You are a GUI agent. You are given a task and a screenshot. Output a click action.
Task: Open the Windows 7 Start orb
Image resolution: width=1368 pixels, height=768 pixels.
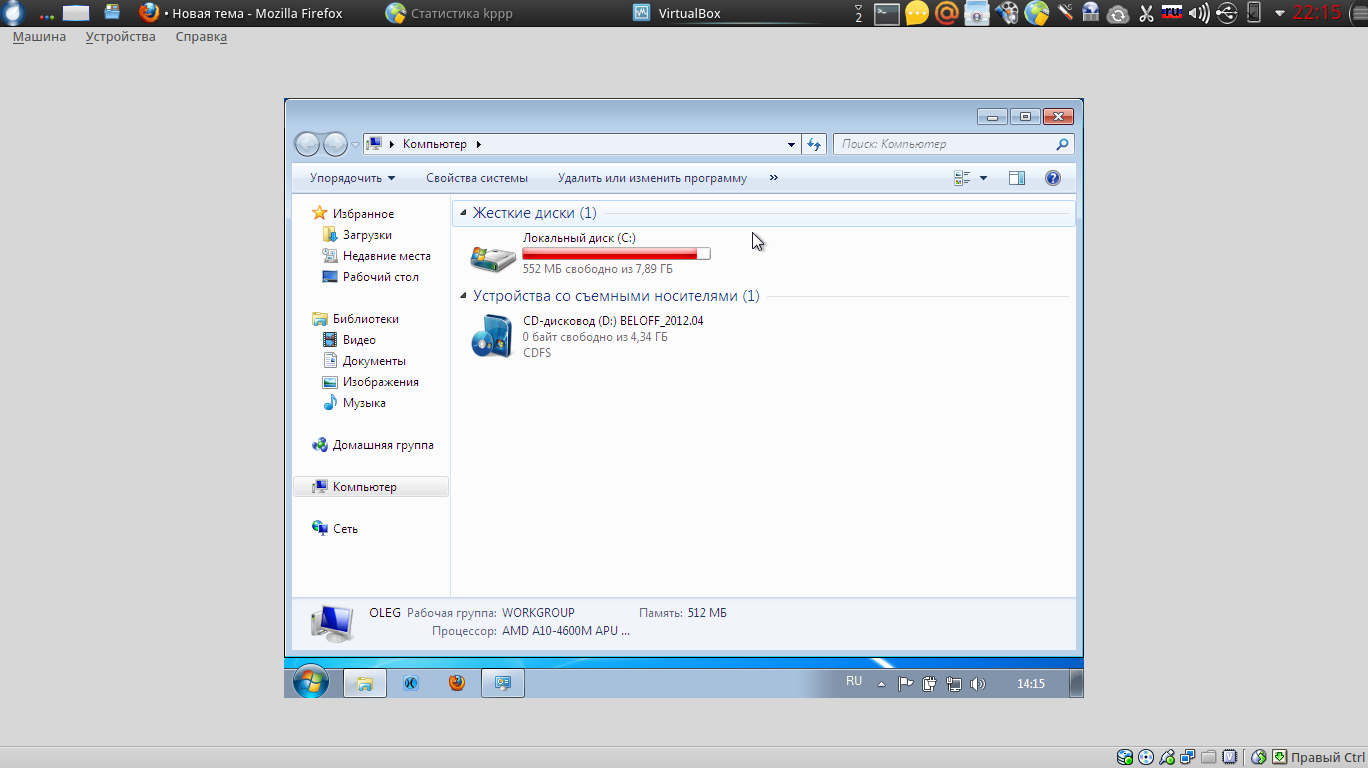(x=310, y=682)
